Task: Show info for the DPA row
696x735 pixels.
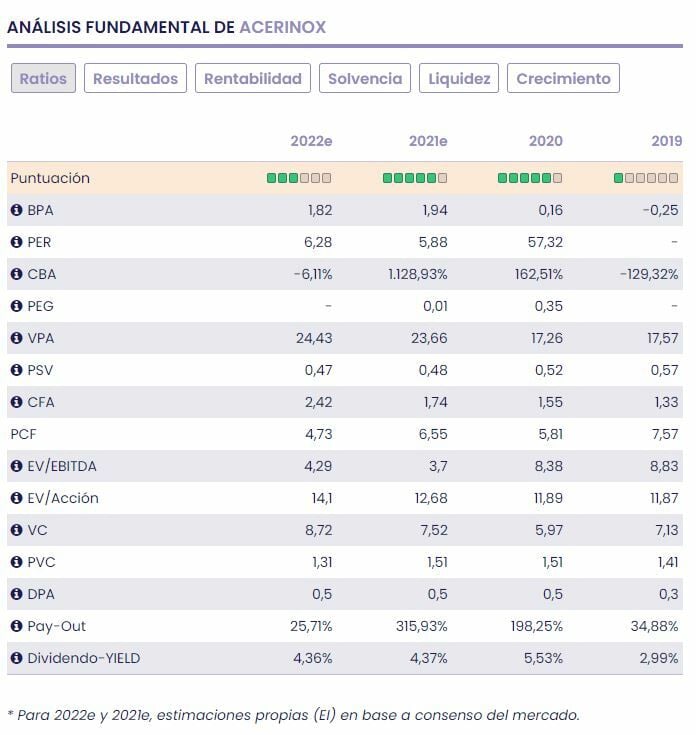Action: pyautogui.click(x=16, y=594)
